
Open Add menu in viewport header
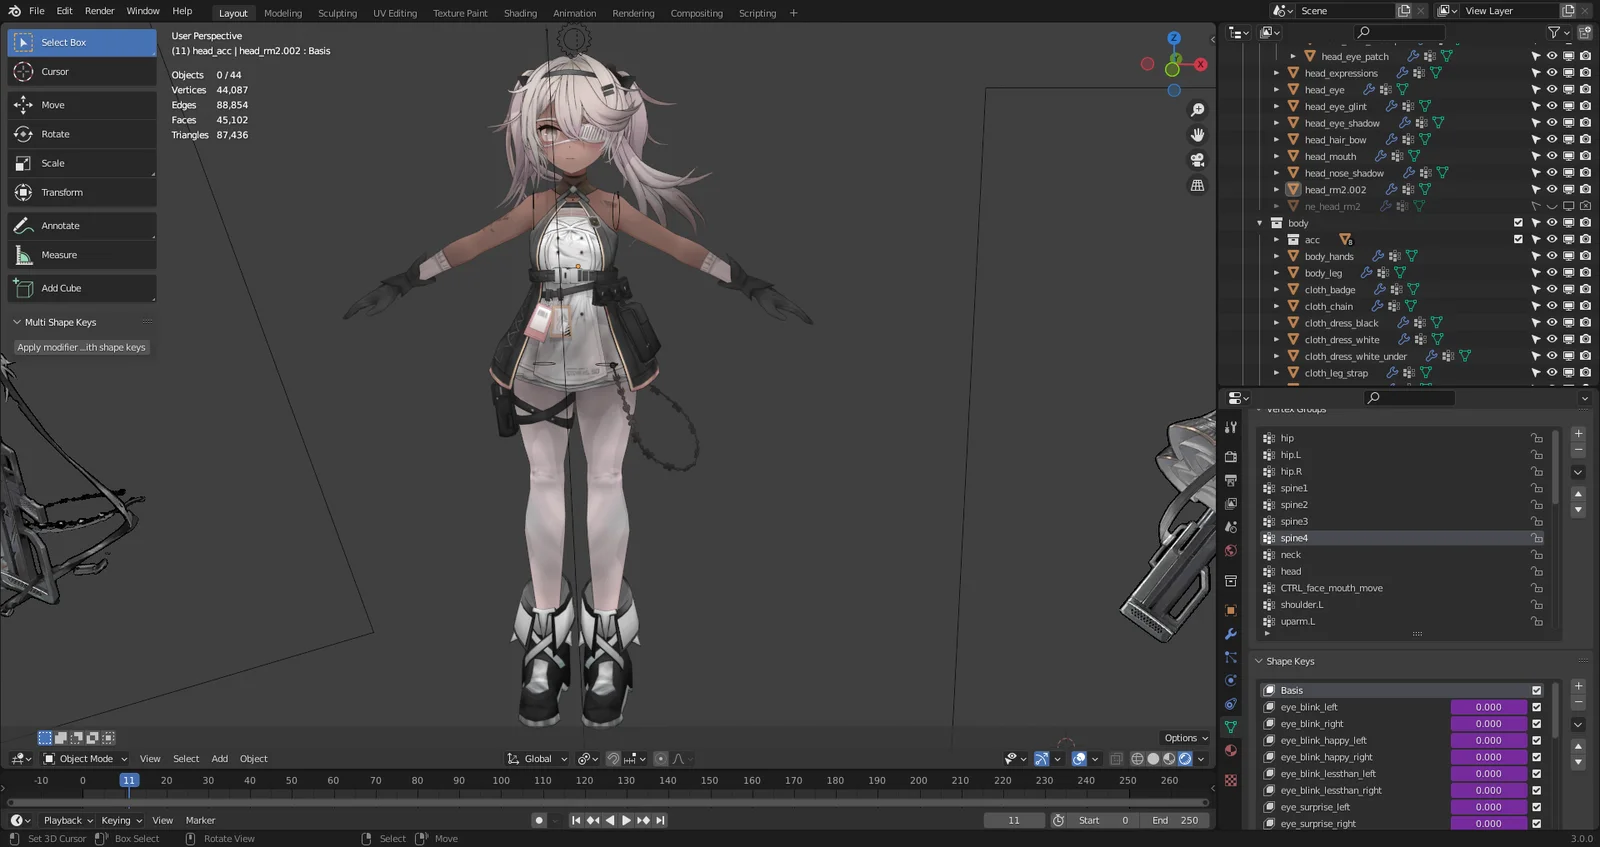pyautogui.click(x=219, y=759)
